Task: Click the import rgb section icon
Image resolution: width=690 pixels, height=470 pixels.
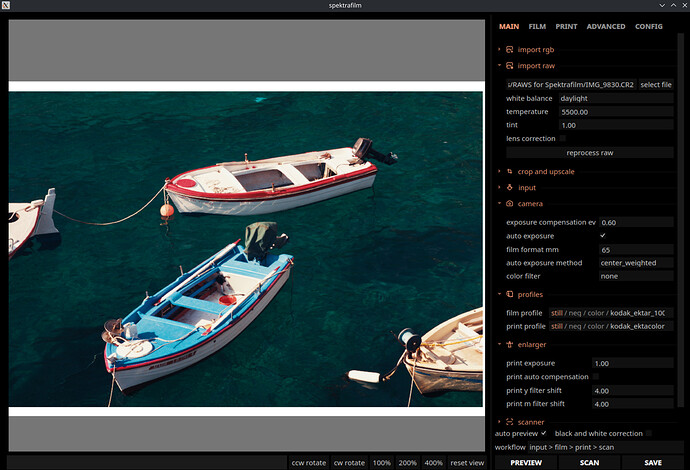Action: pos(510,49)
